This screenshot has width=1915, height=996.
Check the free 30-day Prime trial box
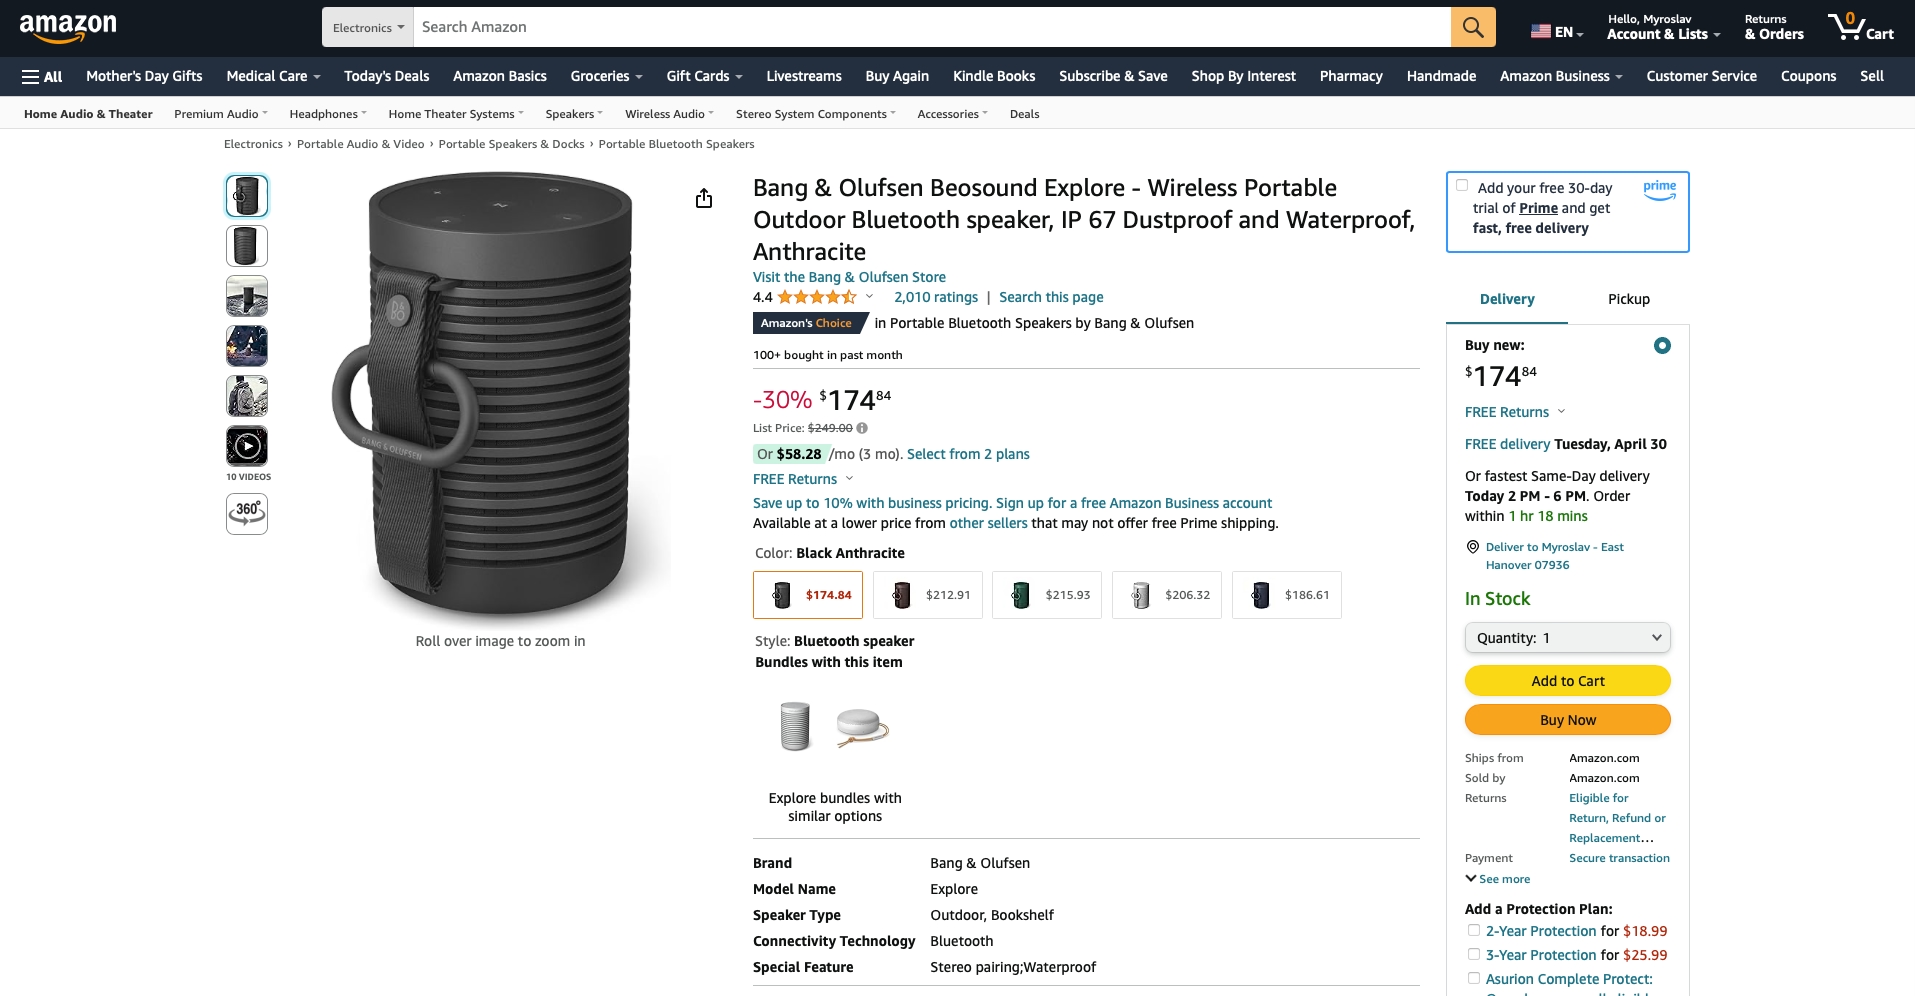pos(1462,186)
